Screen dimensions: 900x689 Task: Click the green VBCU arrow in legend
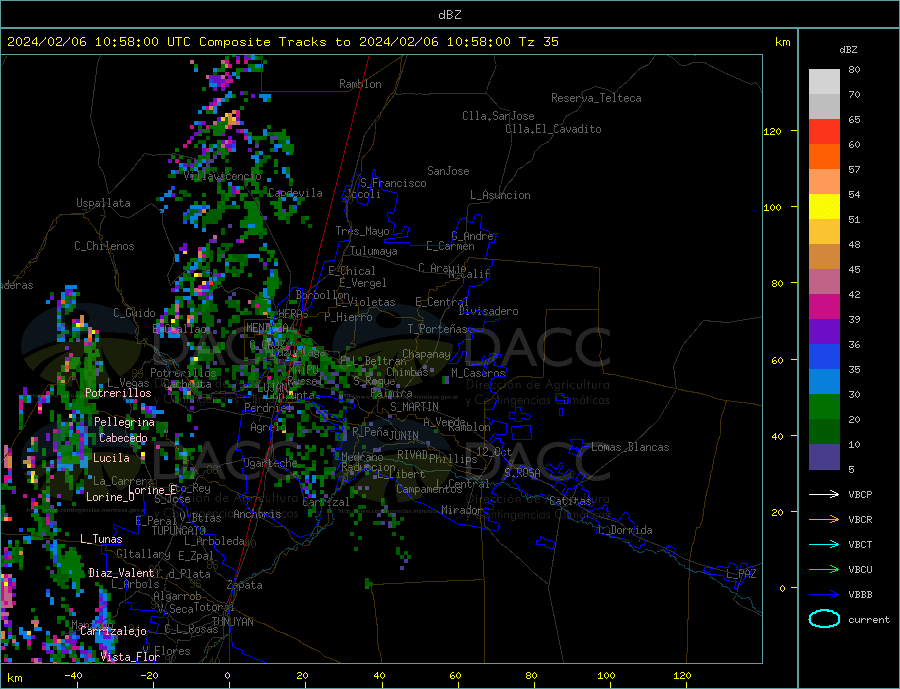pos(824,570)
